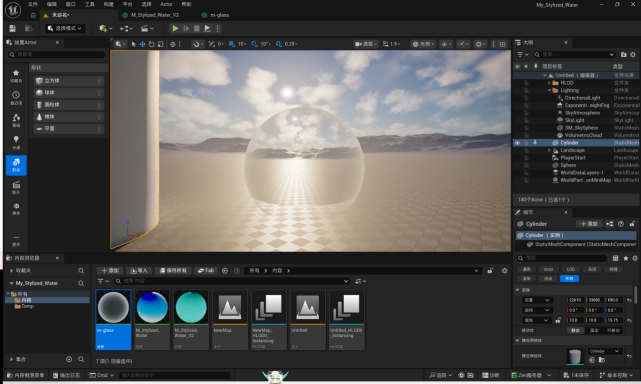Click the Add component button in Details
The height and width of the screenshot is (384, 641).
pyautogui.click(x=589, y=224)
